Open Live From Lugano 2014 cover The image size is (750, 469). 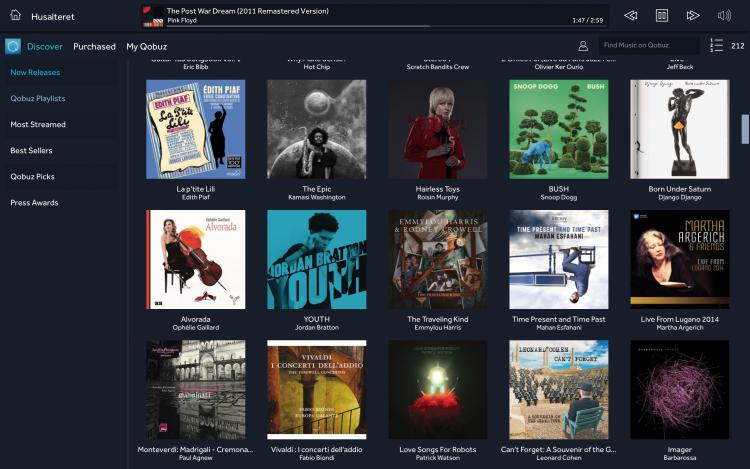point(680,260)
